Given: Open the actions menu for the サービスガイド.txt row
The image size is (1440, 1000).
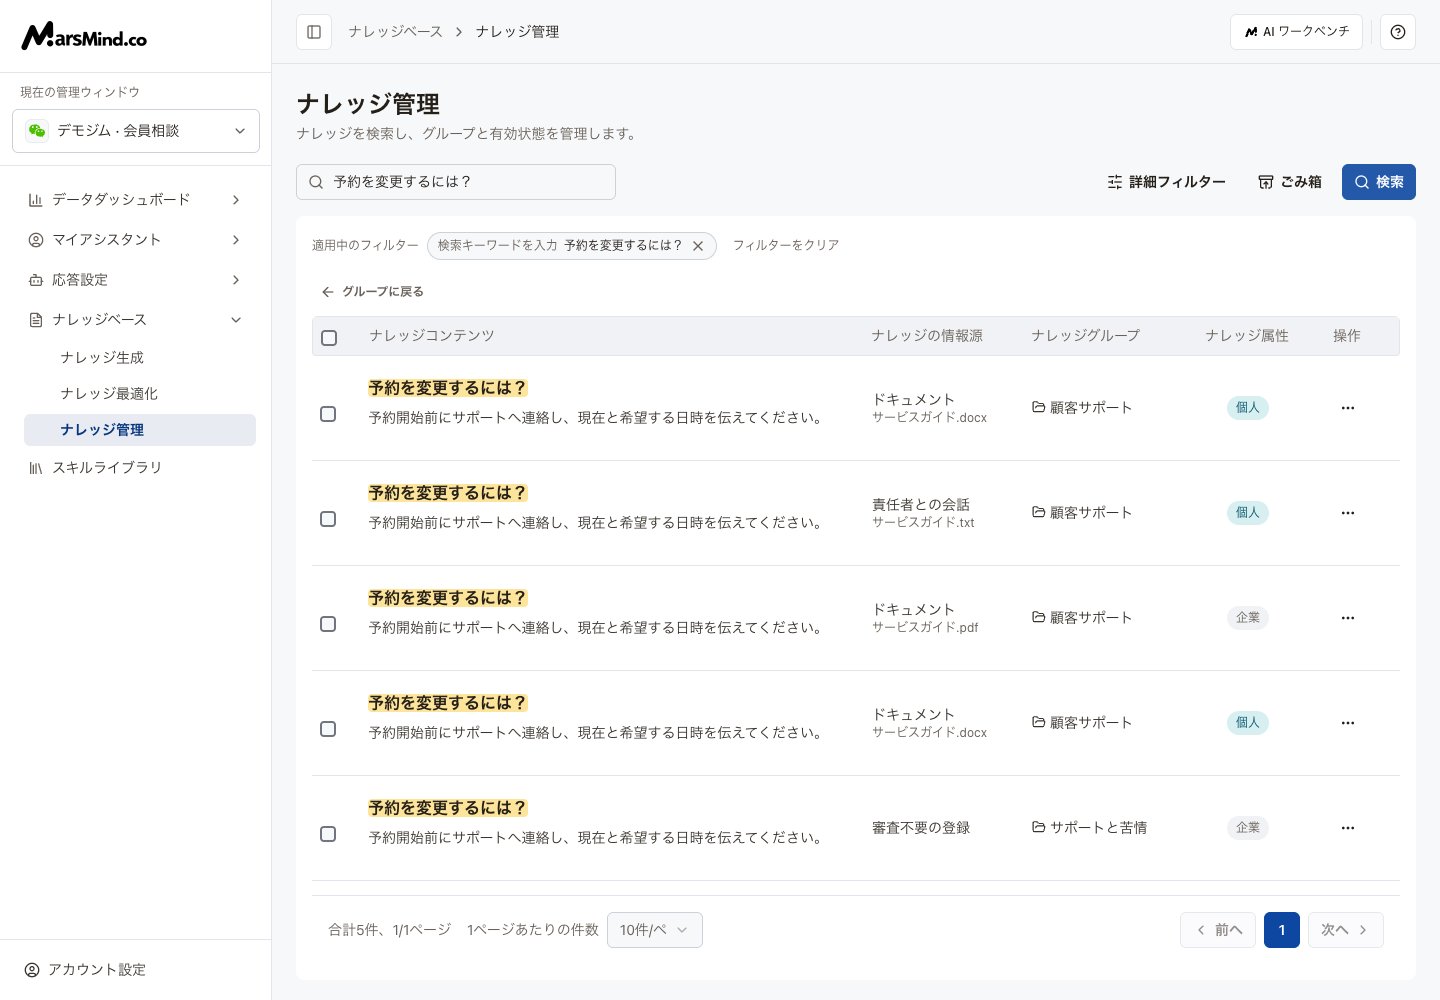Looking at the screenshot, I should 1348,513.
